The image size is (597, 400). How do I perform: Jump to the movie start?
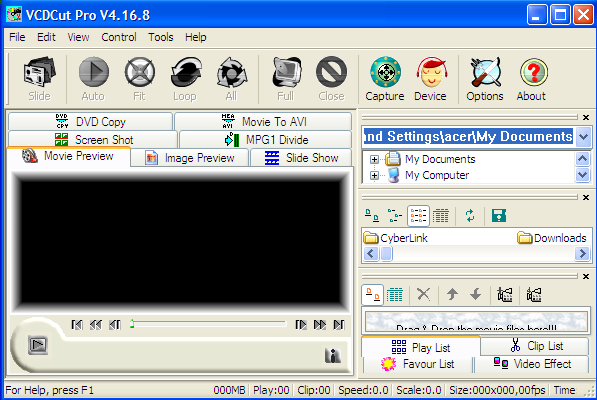tap(77, 325)
